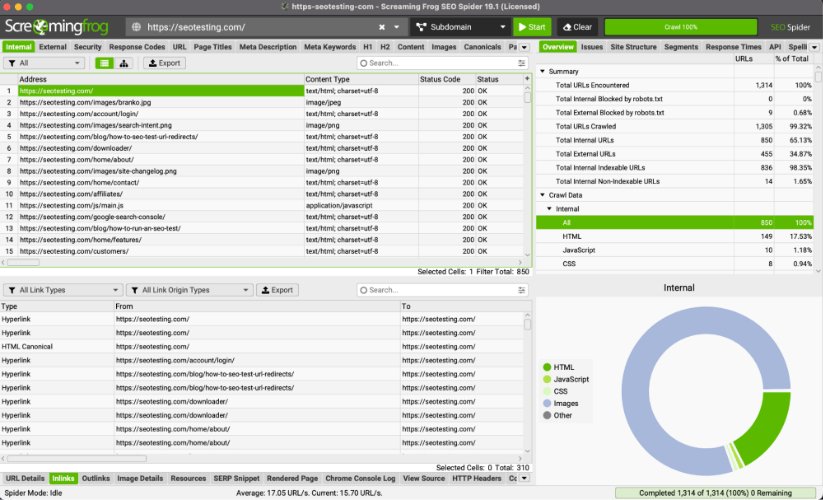Select row https://seotesting.com/images/branko.jpg
823x500 pixels.
262,102
